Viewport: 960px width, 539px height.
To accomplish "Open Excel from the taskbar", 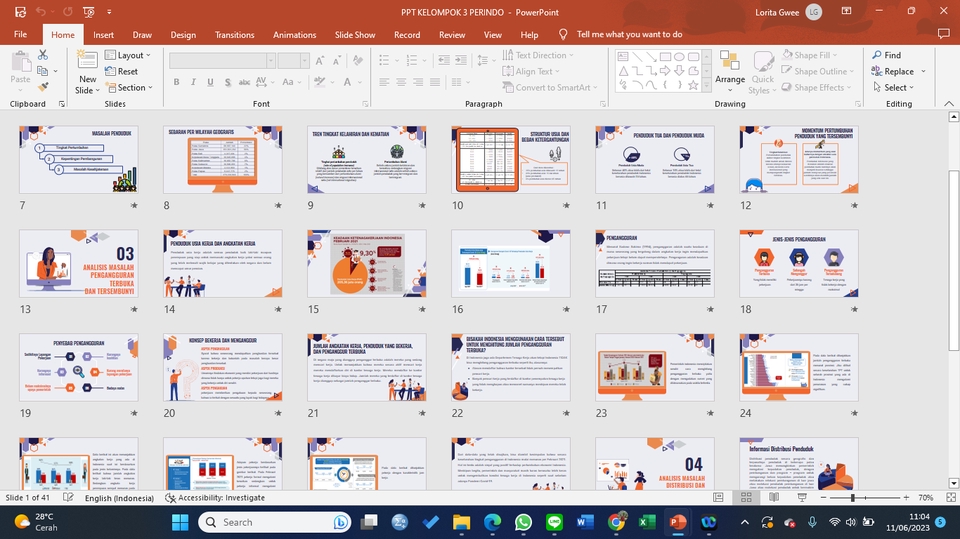I will [x=647, y=522].
